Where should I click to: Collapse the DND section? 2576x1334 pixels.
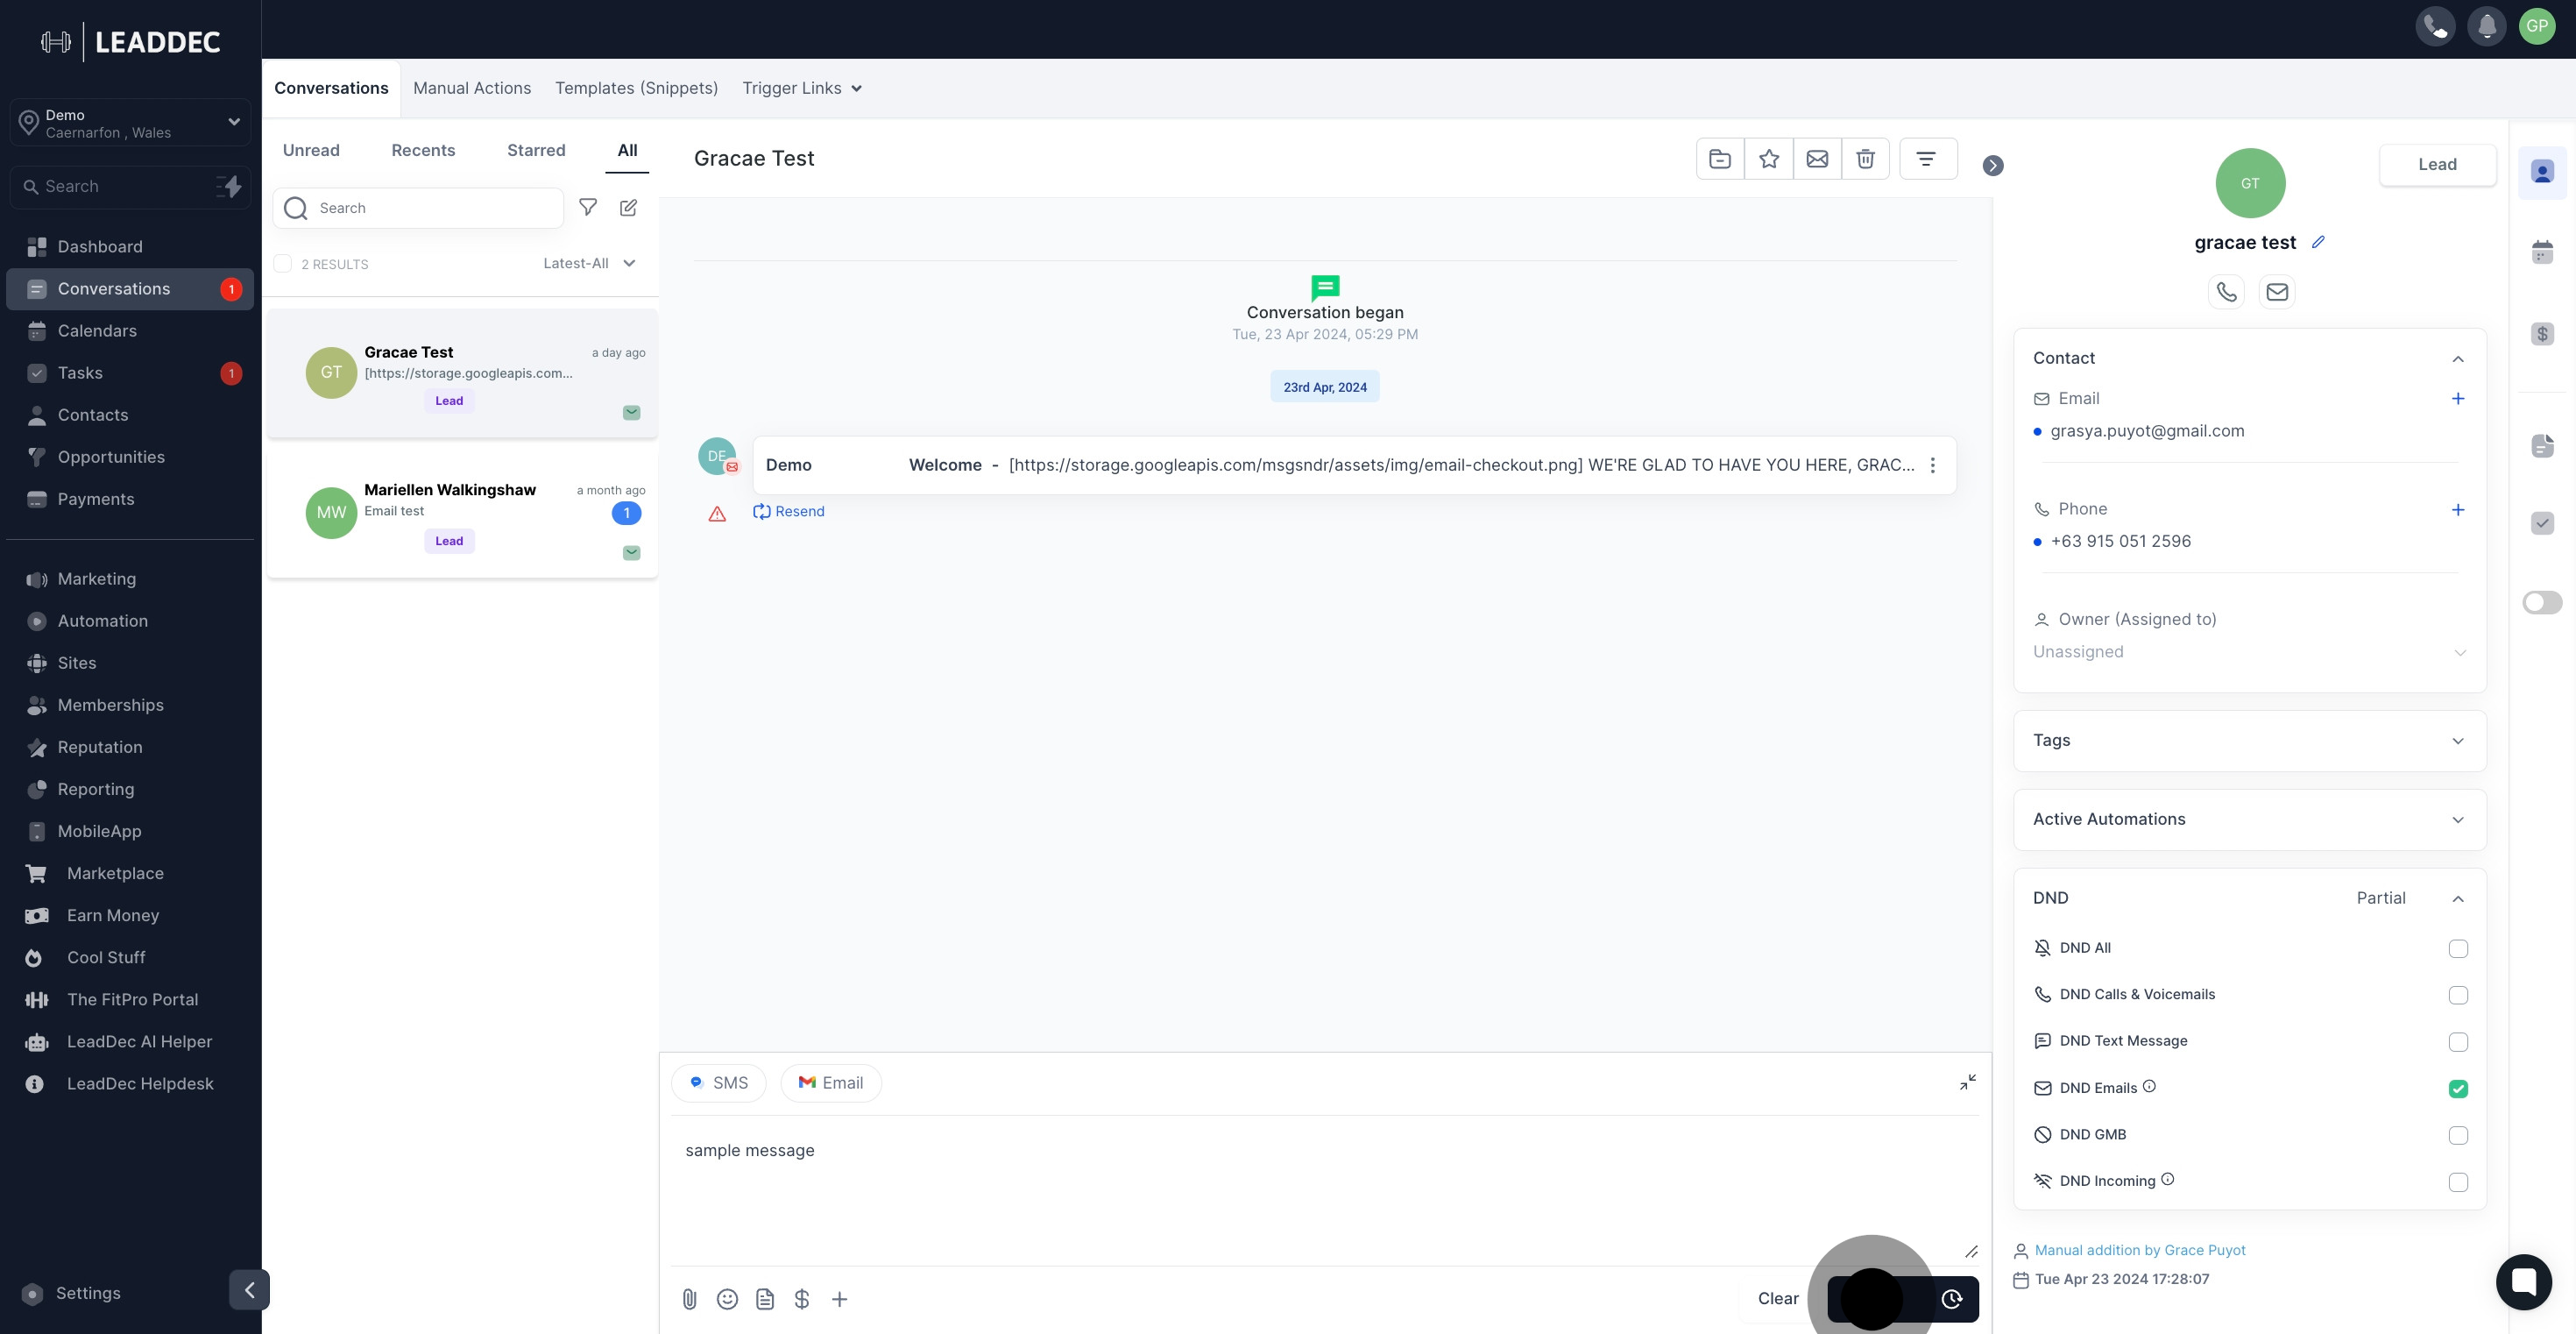click(x=2458, y=898)
